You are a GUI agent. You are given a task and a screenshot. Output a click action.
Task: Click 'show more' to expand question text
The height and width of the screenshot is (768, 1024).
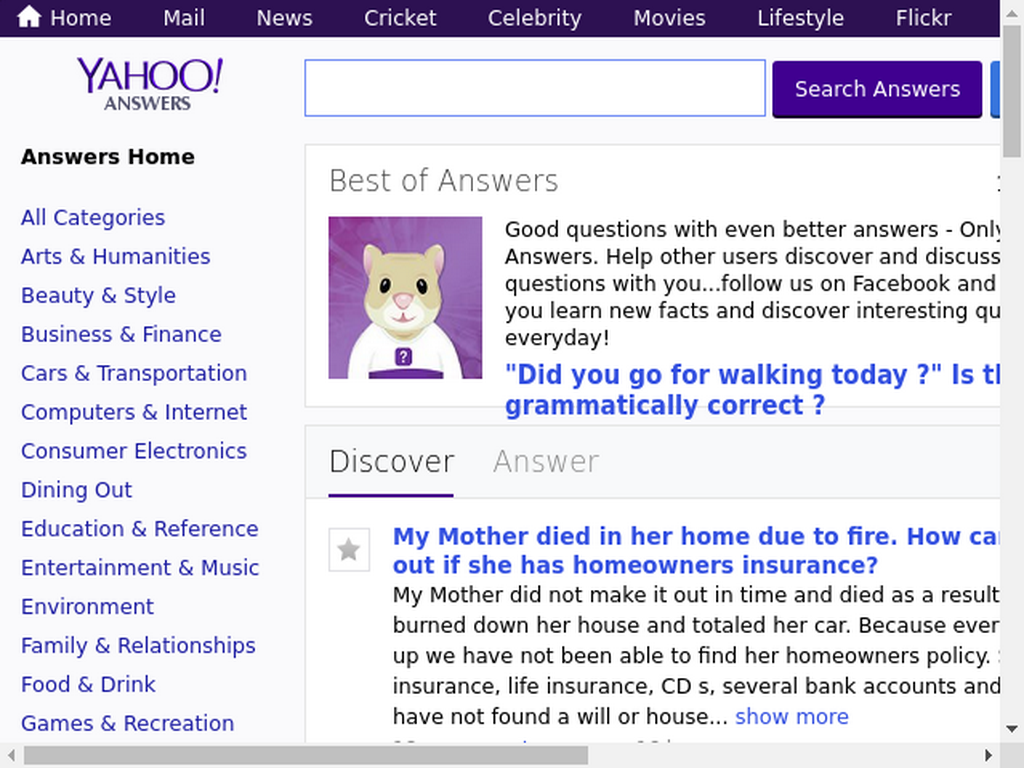792,716
